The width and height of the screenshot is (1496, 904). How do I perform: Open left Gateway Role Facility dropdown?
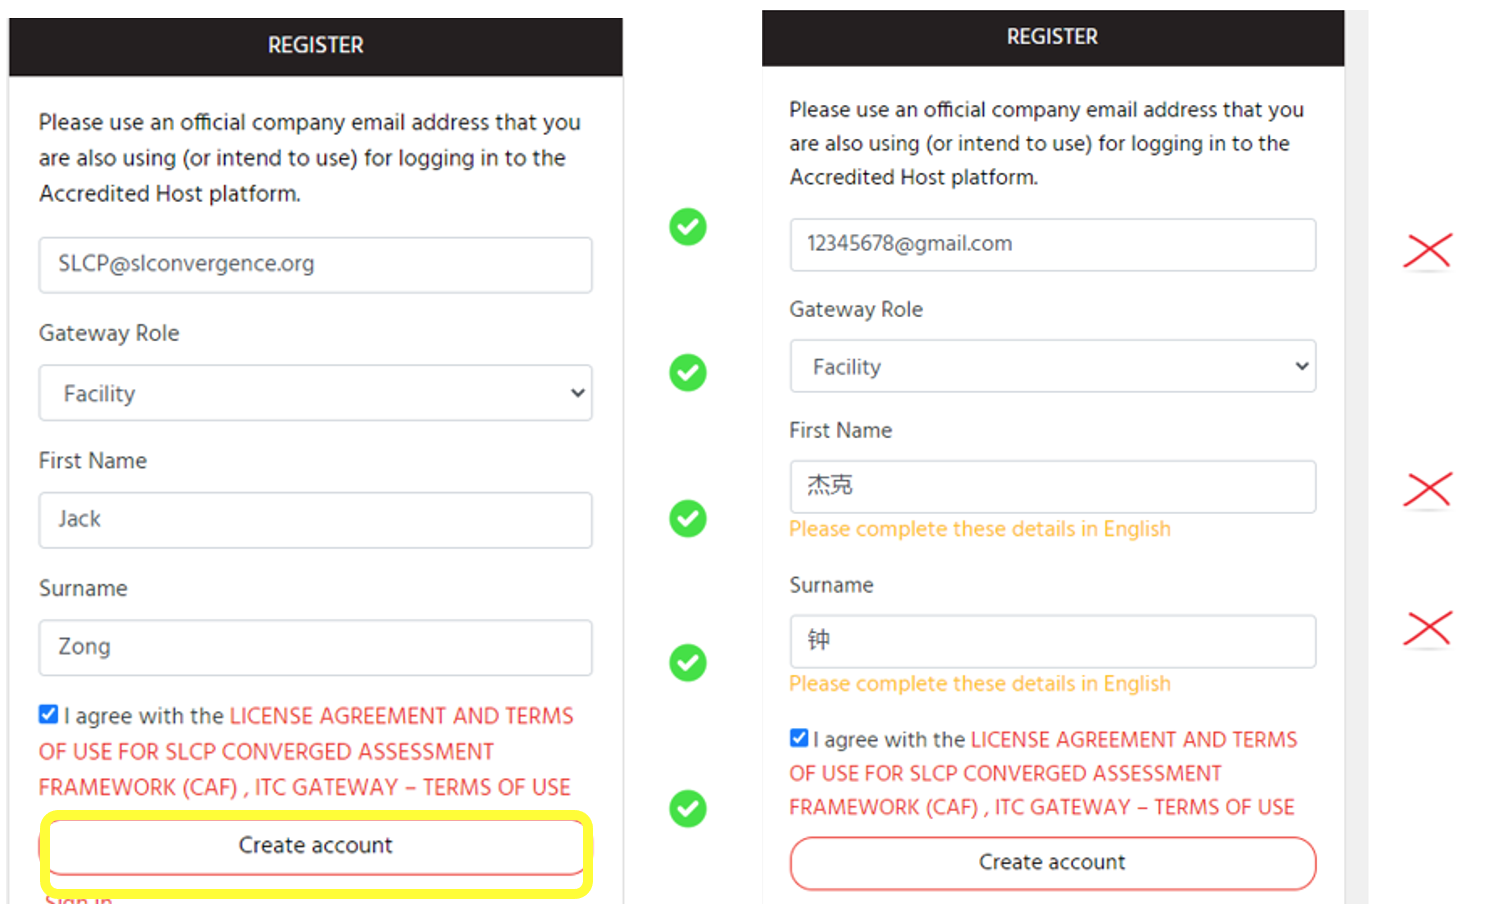[315, 393]
